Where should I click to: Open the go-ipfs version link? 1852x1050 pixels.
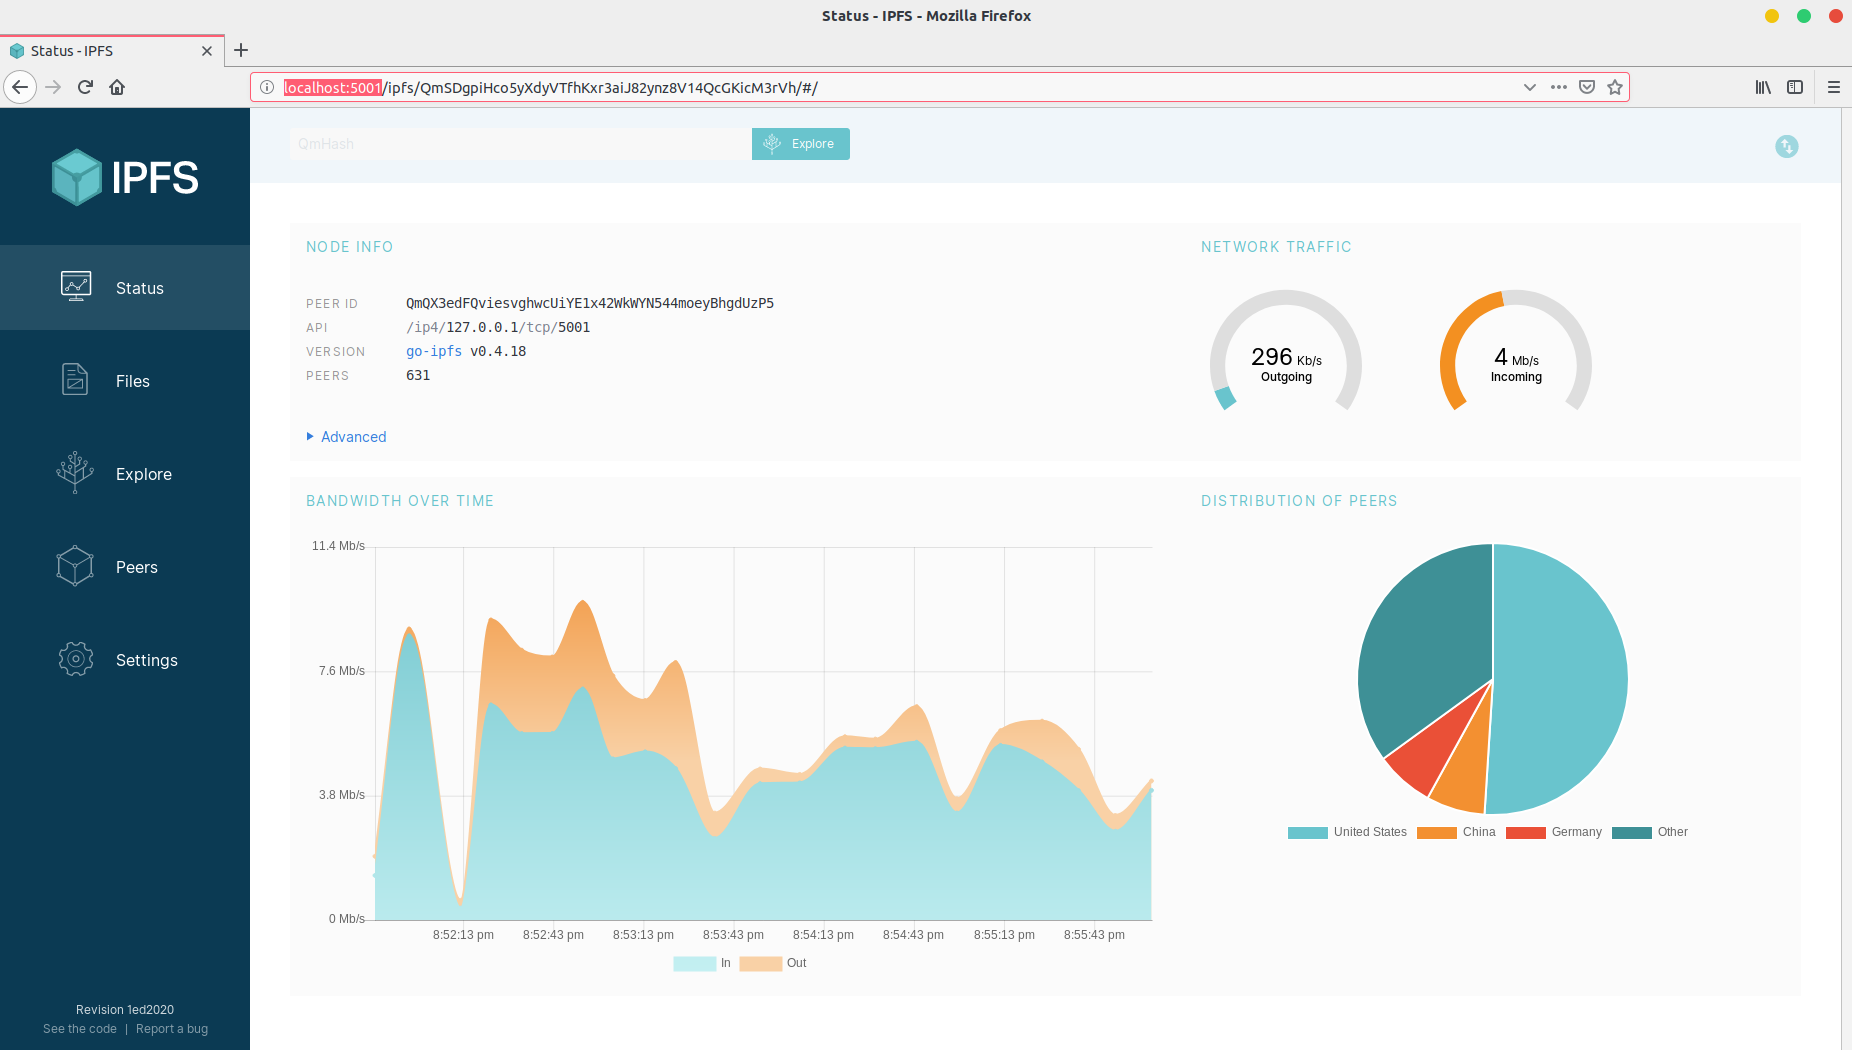coord(434,351)
